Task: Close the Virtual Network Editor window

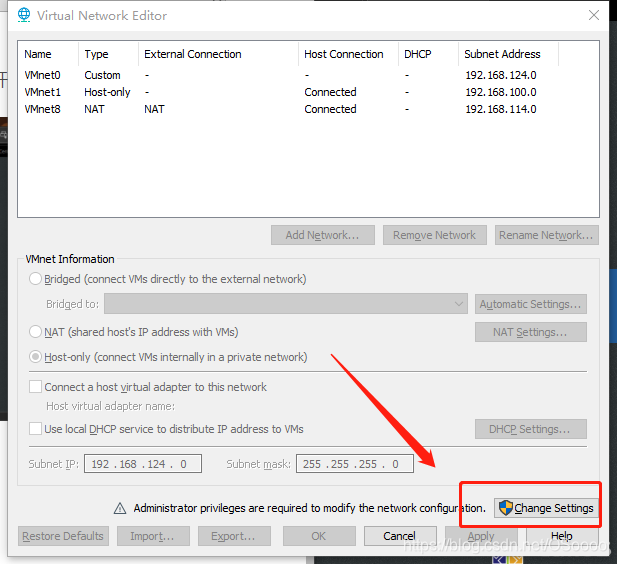Action: (594, 15)
